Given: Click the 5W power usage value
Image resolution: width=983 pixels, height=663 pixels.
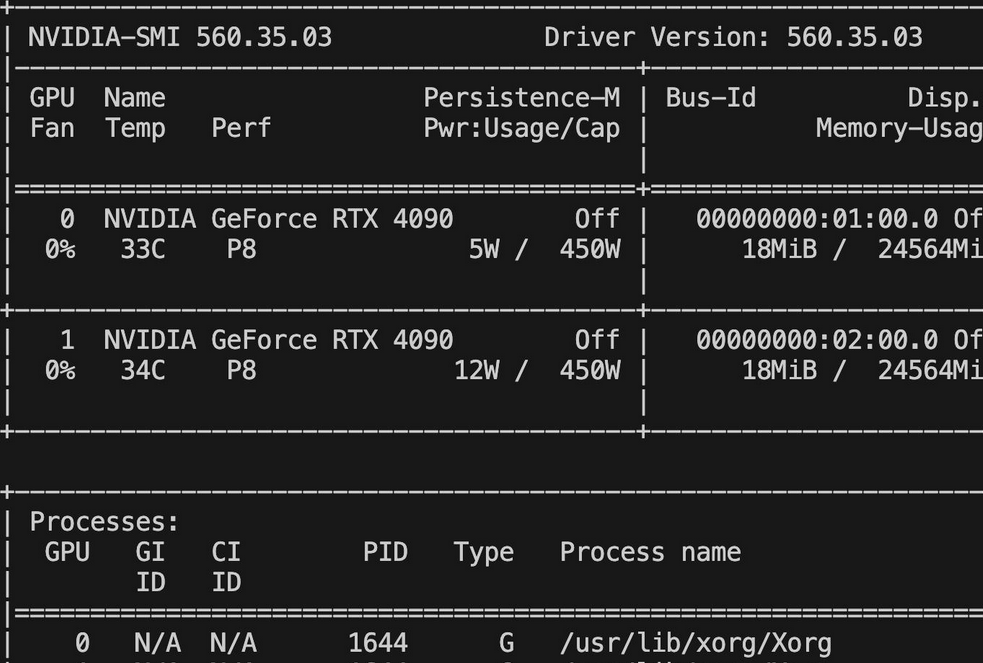Looking at the screenshot, I should coord(484,249).
